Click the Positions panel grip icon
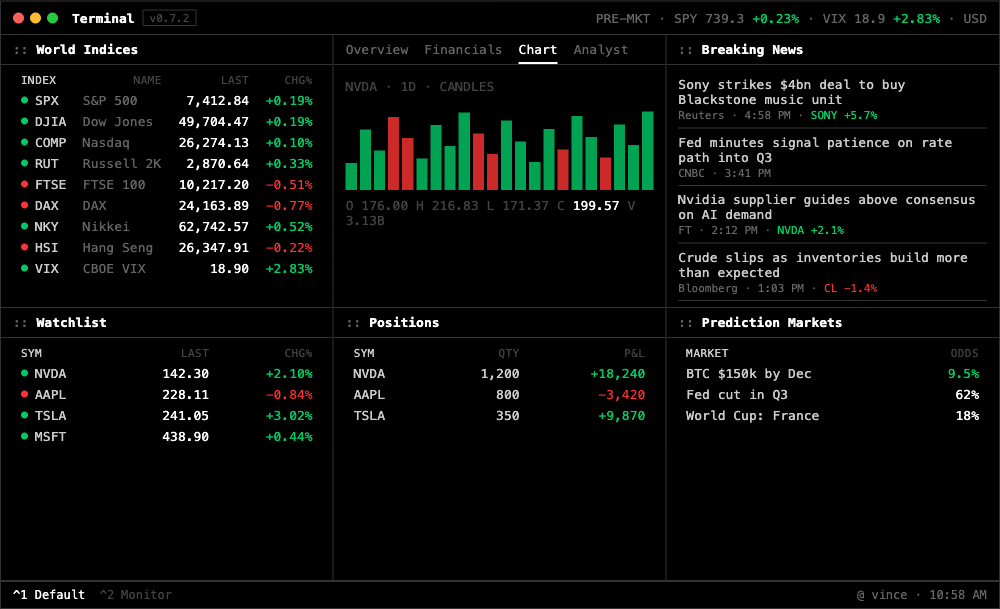Image resolution: width=1000 pixels, height=609 pixels. (354, 323)
